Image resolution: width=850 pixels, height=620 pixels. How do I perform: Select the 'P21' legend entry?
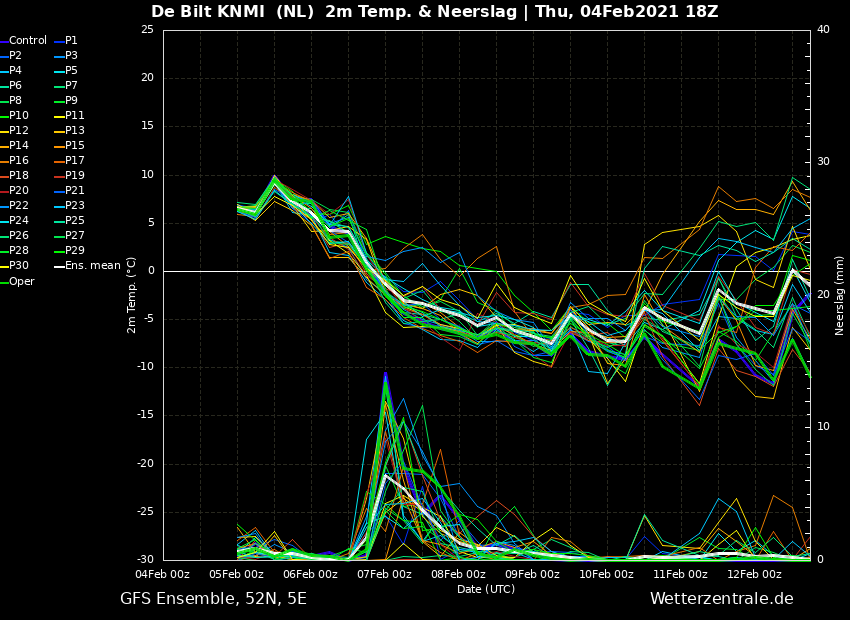[69, 190]
